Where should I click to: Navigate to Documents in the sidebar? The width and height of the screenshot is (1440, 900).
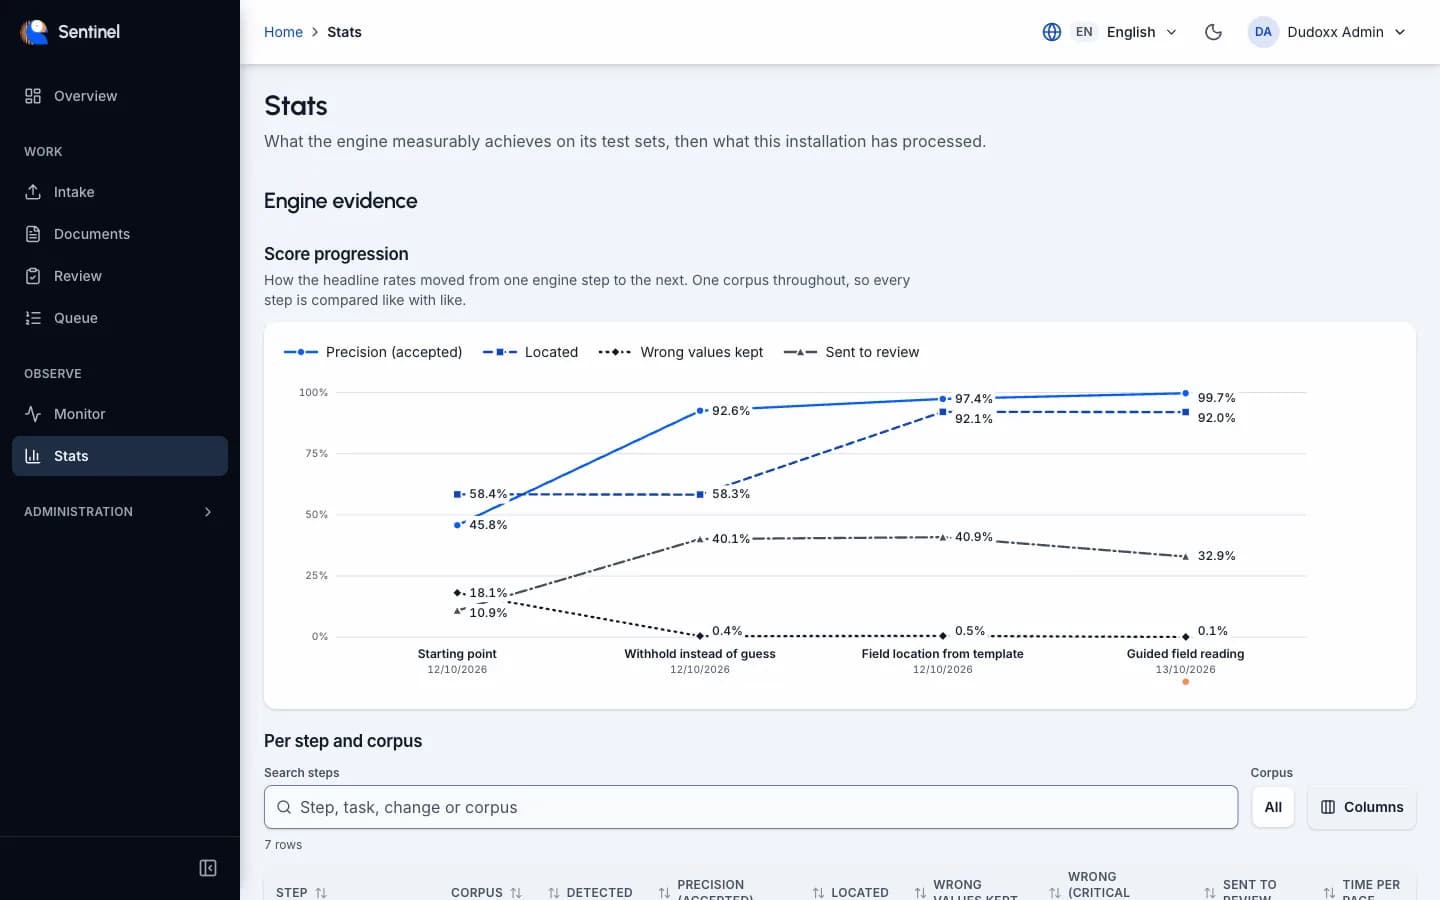(x=120, y=234)
